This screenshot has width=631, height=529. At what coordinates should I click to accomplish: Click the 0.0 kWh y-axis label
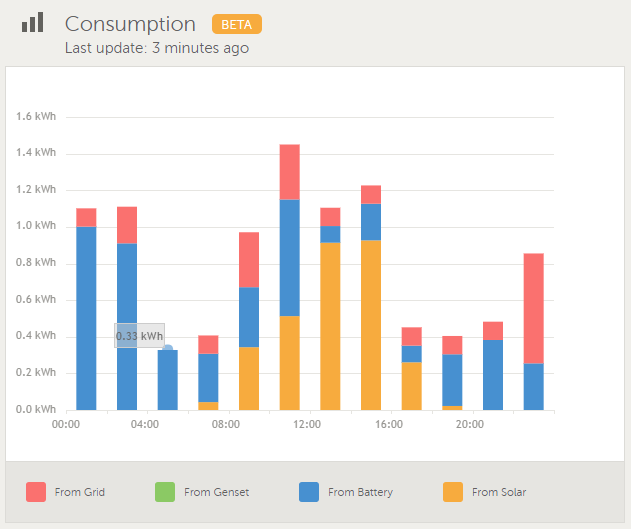point(36,409)
